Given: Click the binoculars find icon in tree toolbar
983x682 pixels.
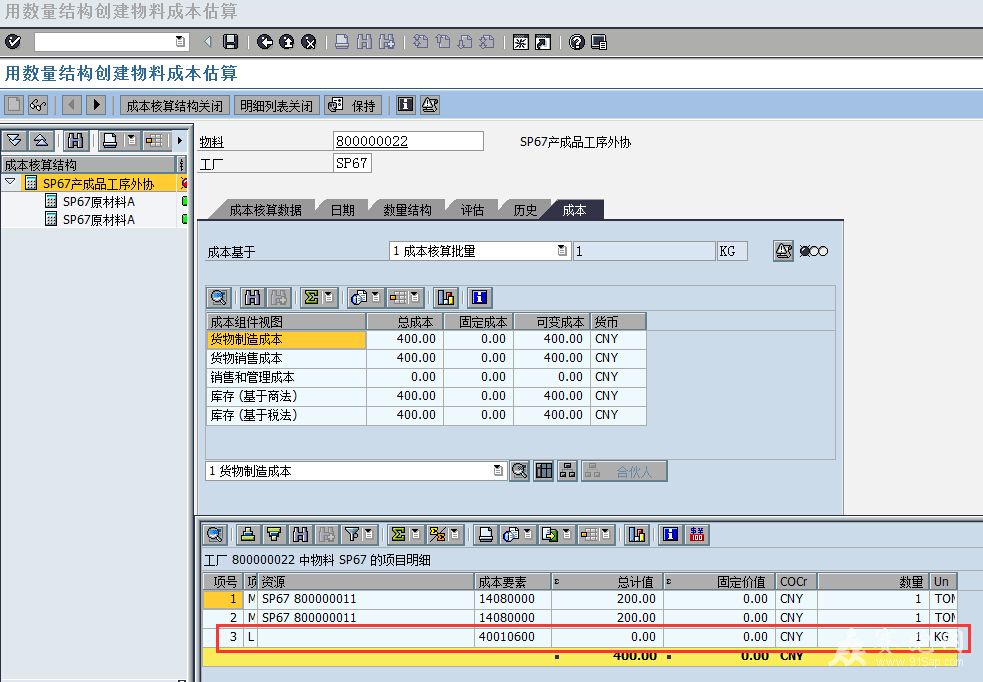Looking at the screenshot, I should pyautogui.click(x=75, y=140).
